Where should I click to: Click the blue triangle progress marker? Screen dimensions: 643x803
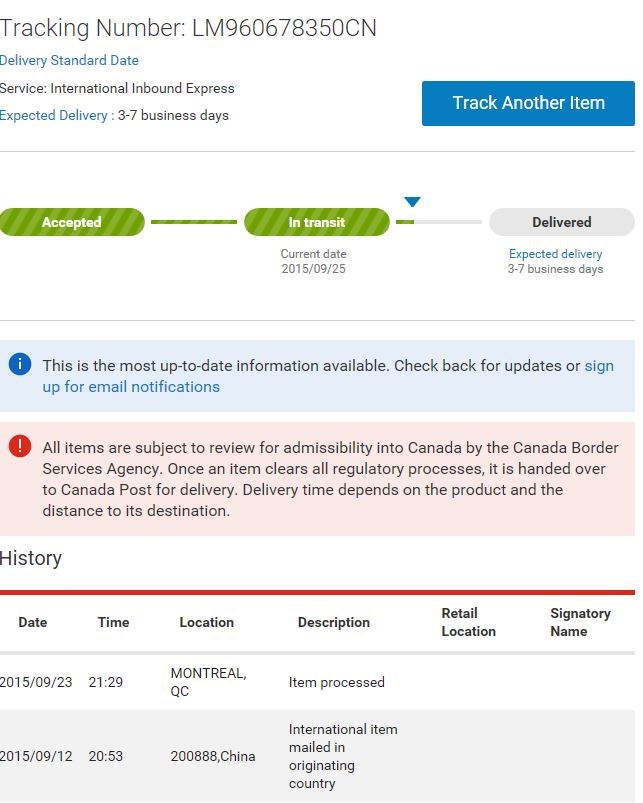click(x=412, y=201)
